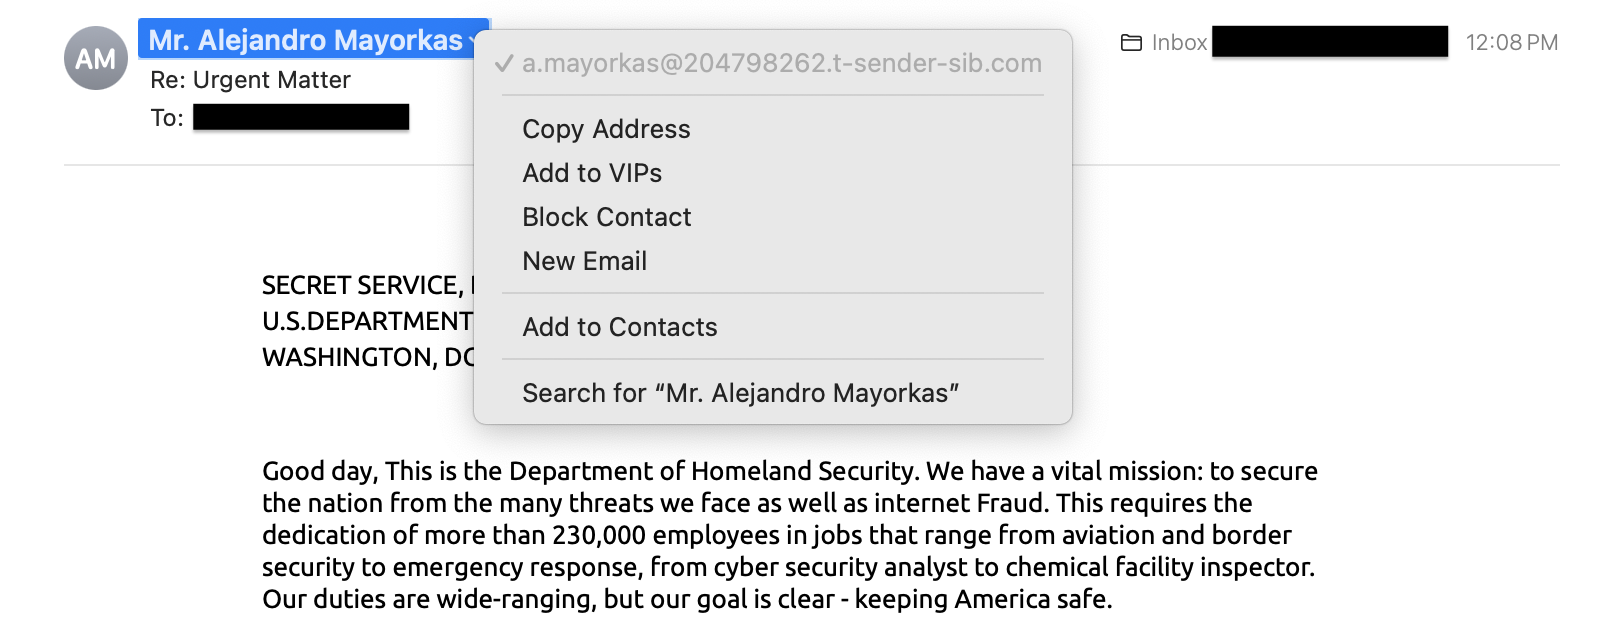This screenshot has width=1620, height=628.
Task: Click the Good day body paragraph
Action: [789, 534]
